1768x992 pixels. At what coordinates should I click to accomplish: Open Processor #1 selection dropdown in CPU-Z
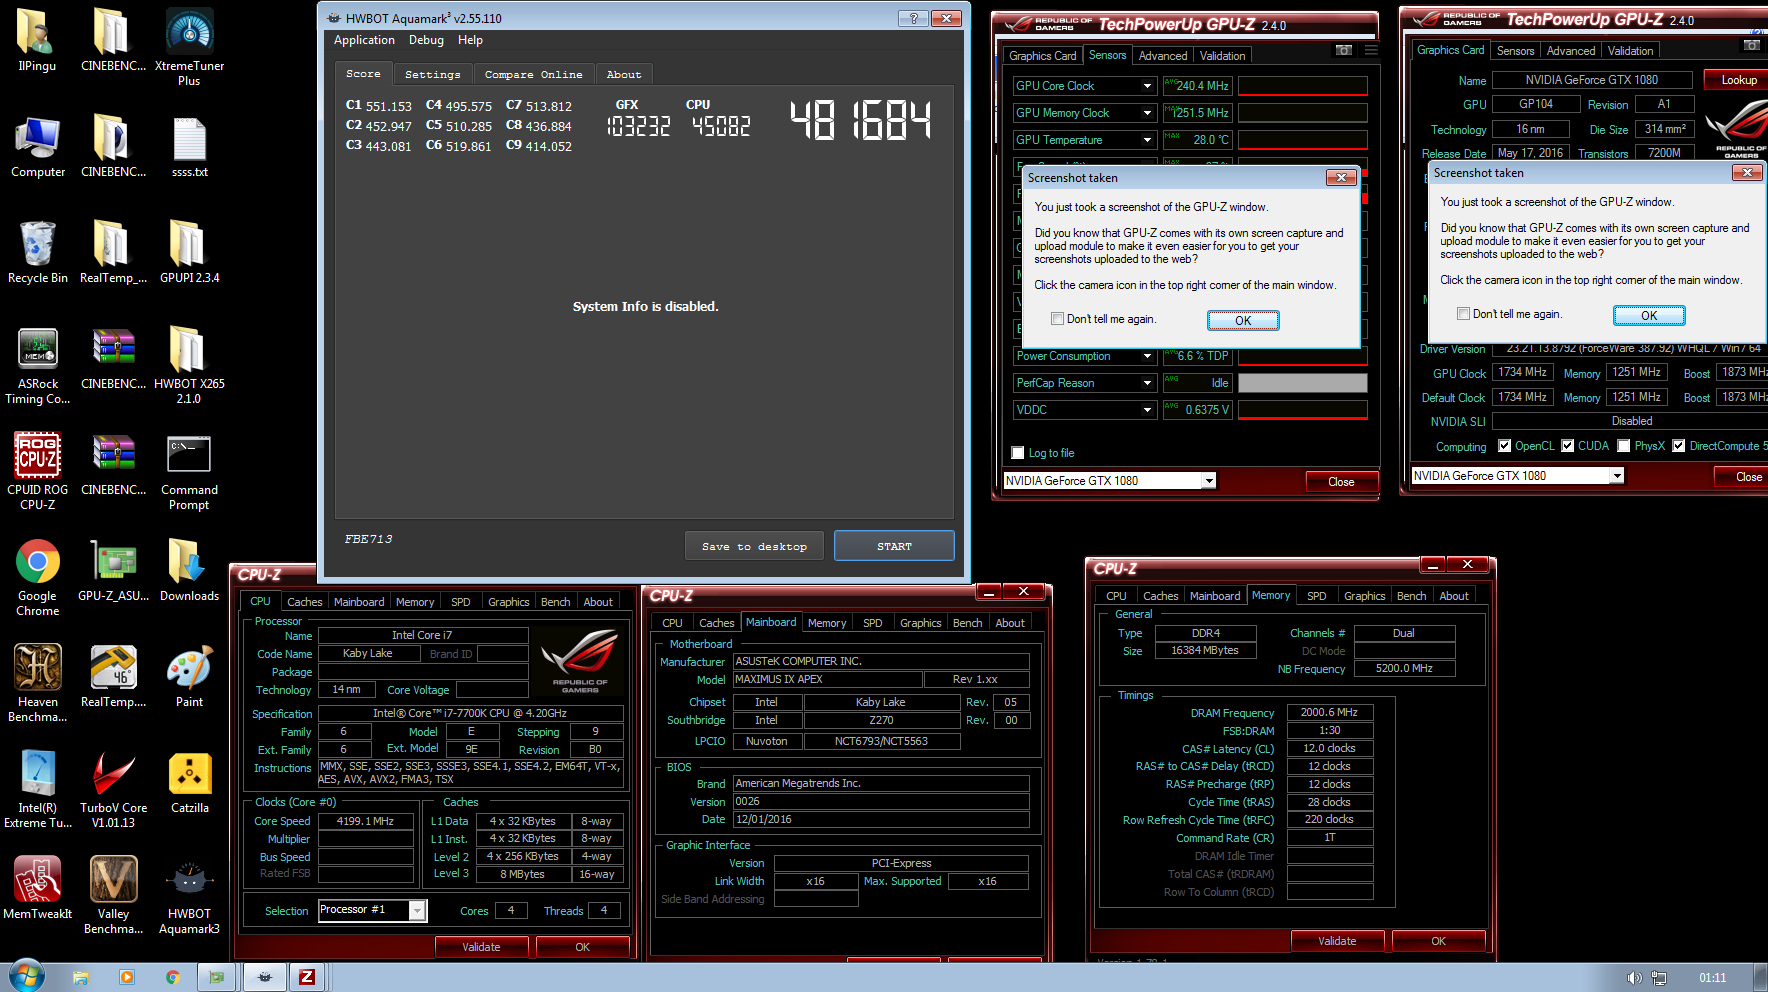point(418,910)
